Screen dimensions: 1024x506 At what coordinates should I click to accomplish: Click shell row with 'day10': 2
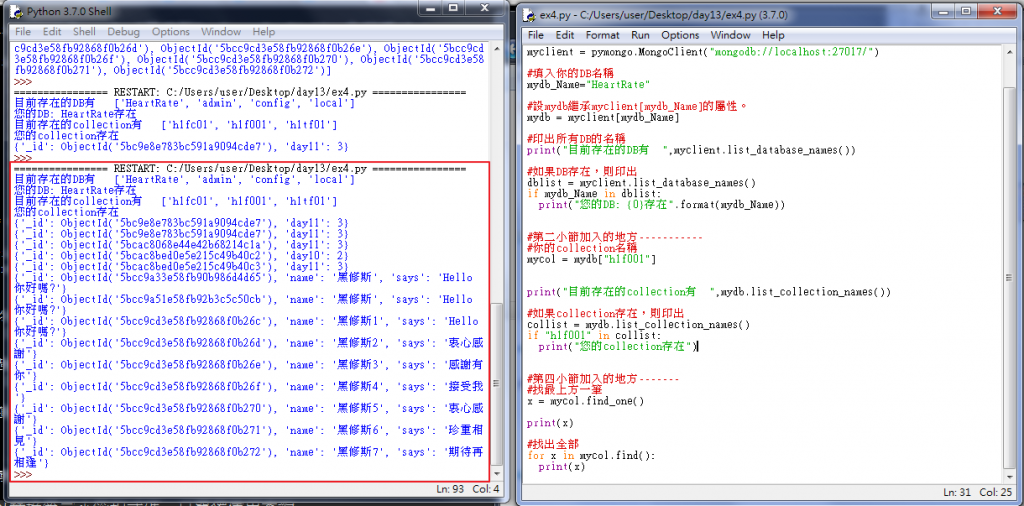(181, 255)
